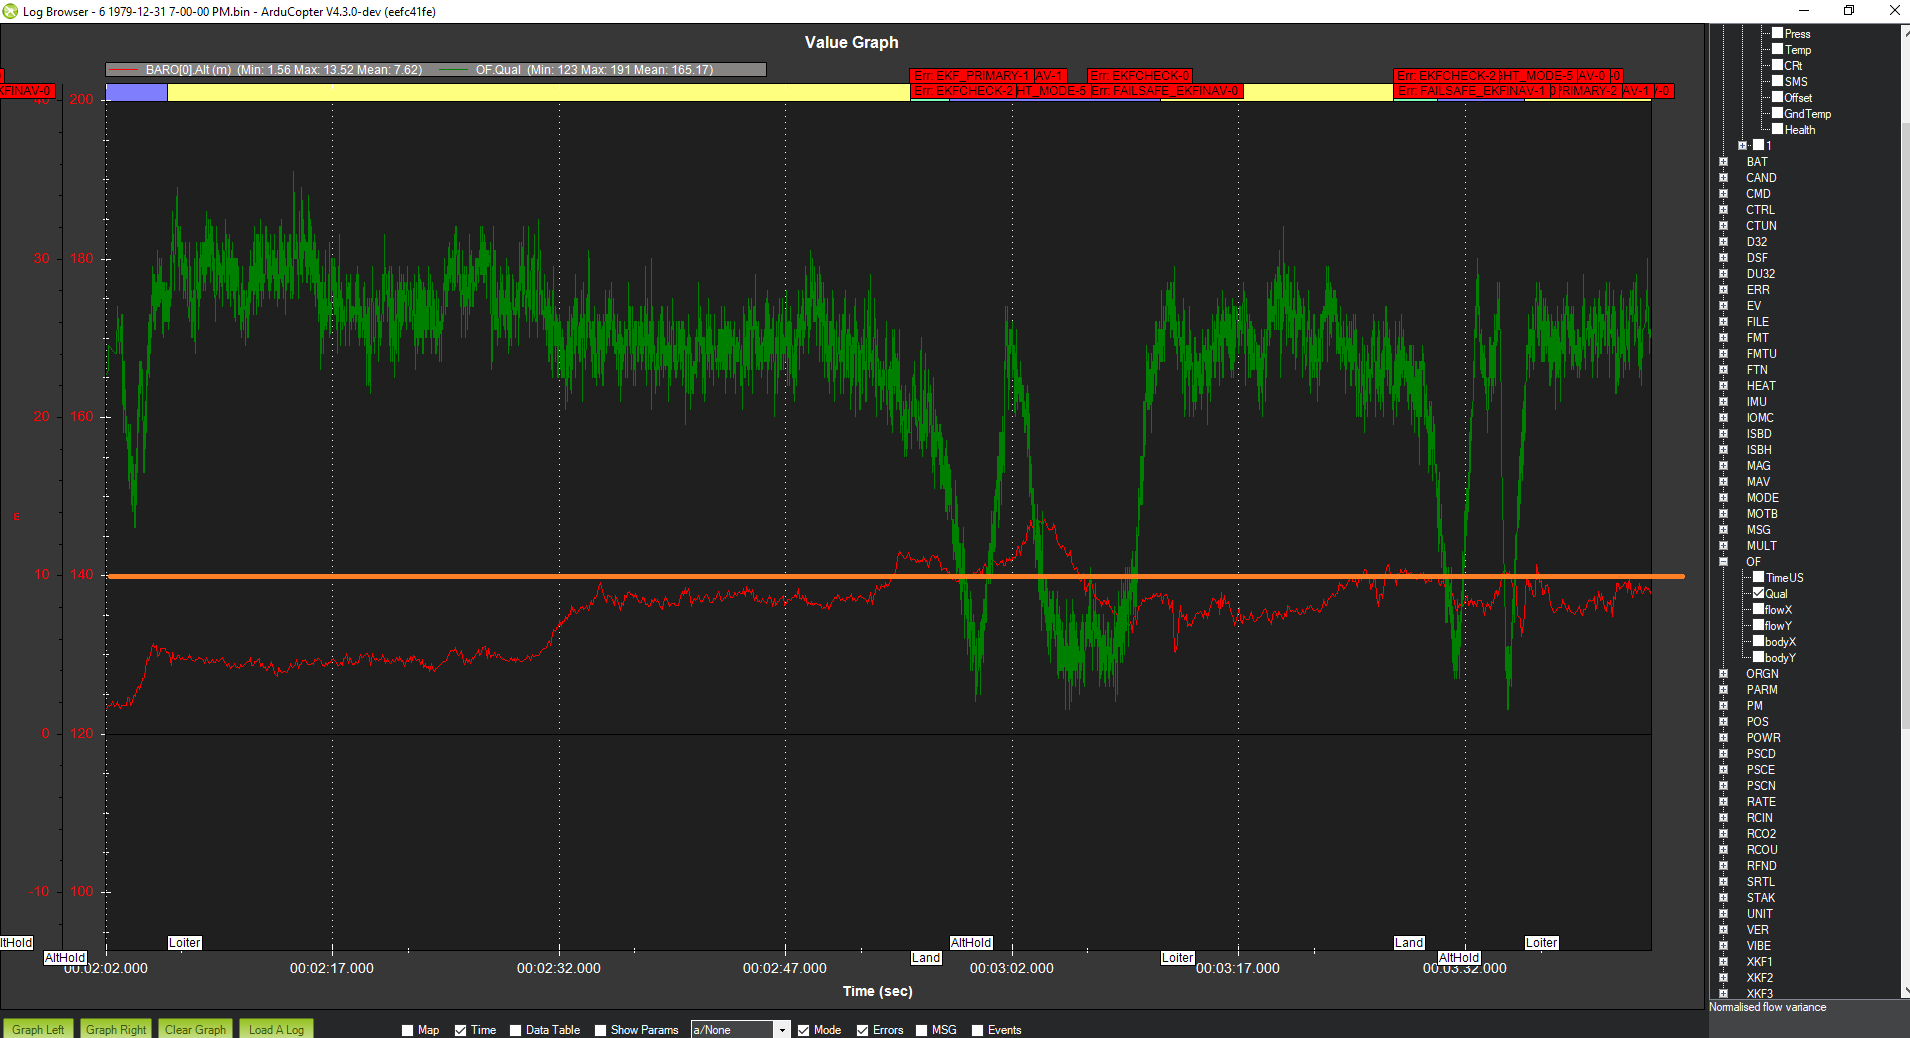Expand the IMU tree node
The width and height of the screenshot is (1910, 1038).
click(1723, 402)
